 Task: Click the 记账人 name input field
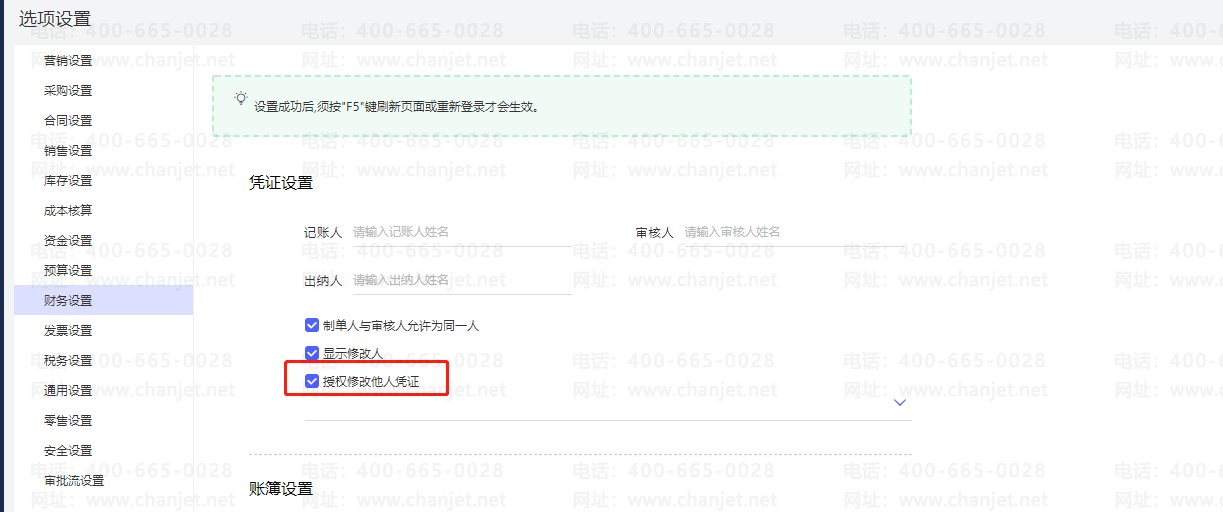[461, 232]
